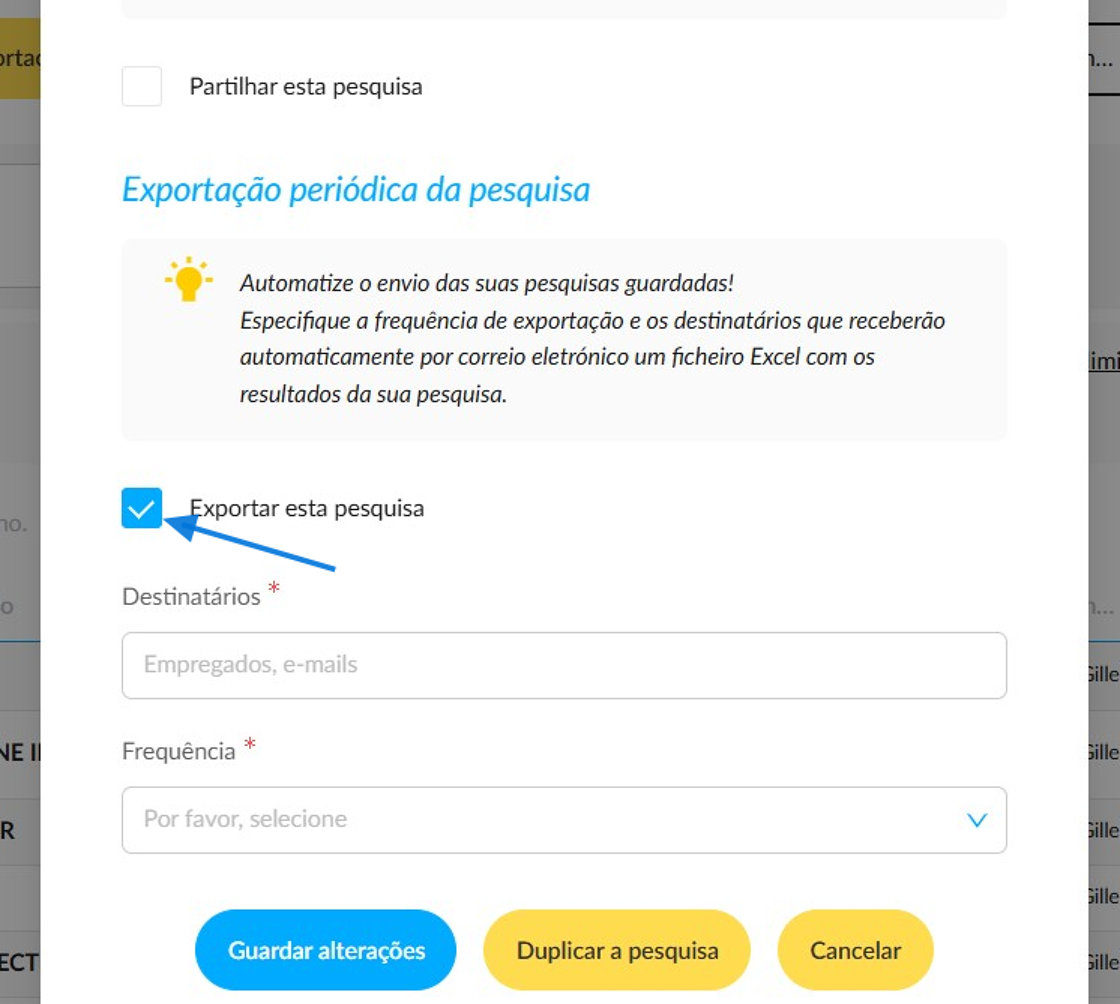Click the red asterisk beside Destinatários
Image resolution: width=1120 pixels, height=1004 pixels.
click(274, 588)
